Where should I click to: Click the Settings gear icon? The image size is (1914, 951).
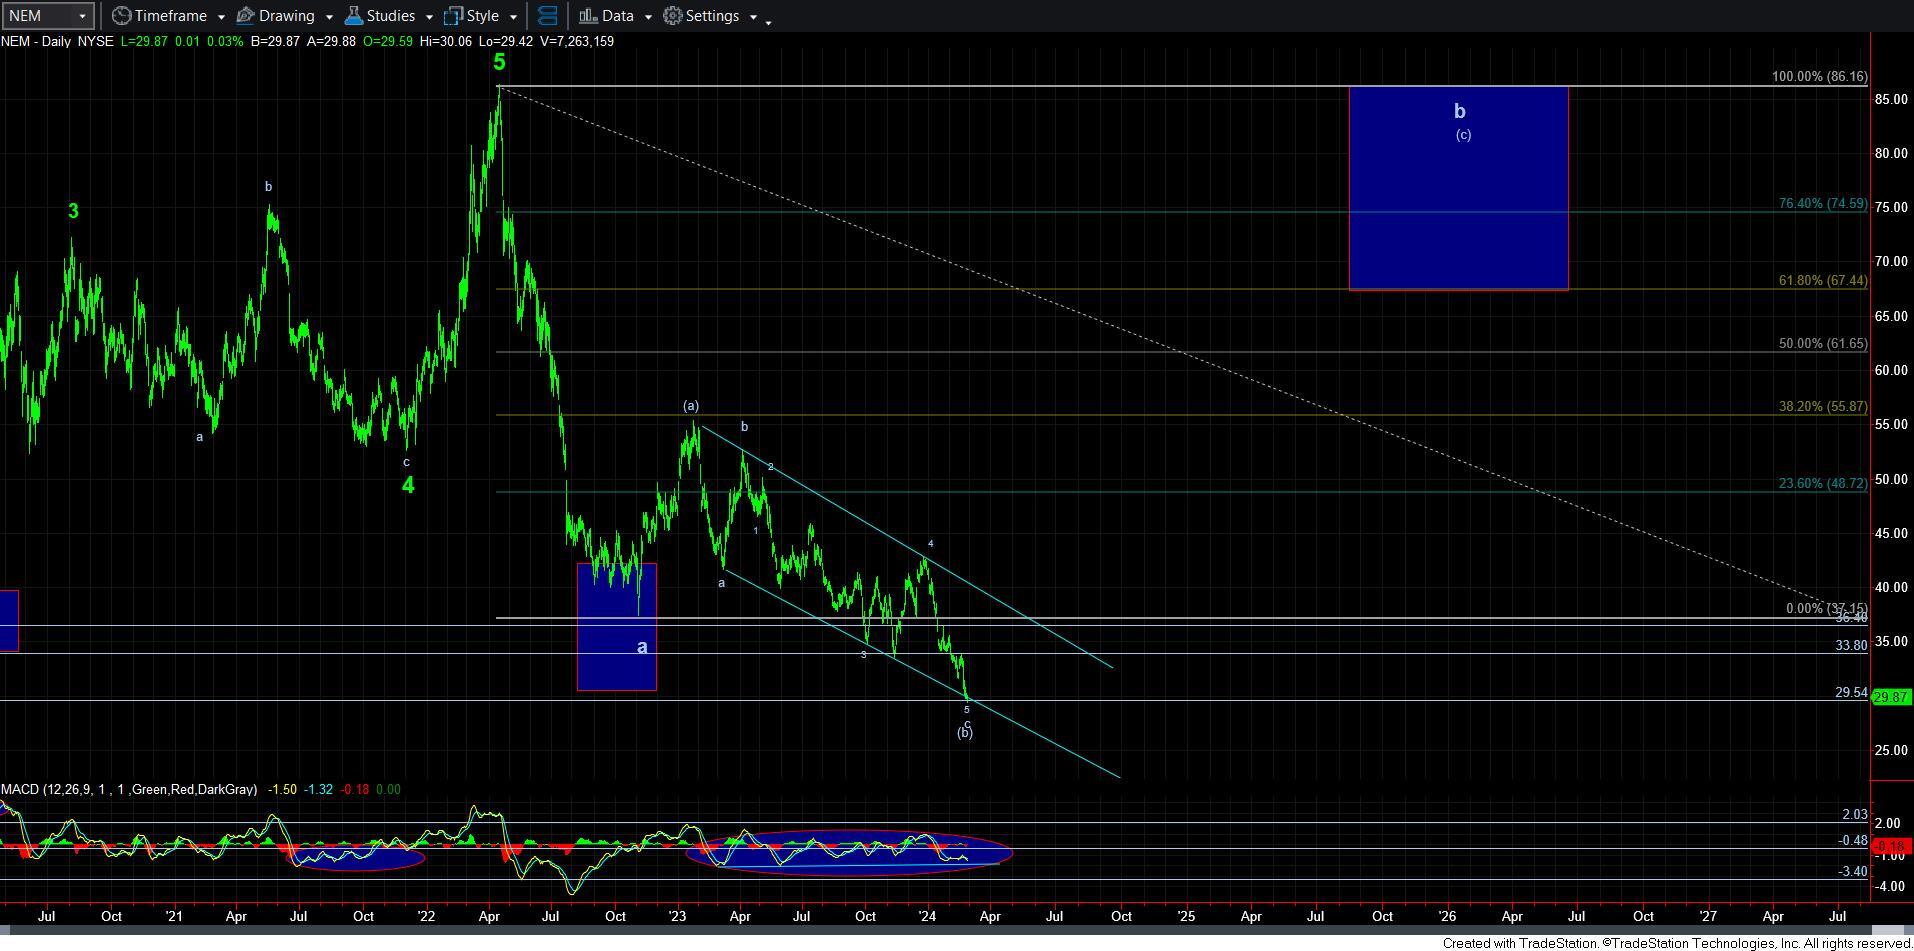(673, 16)
